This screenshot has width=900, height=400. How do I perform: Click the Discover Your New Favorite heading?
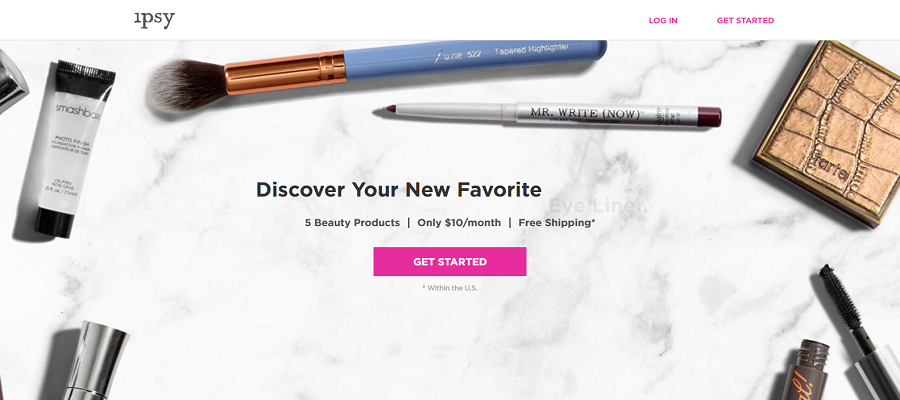coord(398,189)
